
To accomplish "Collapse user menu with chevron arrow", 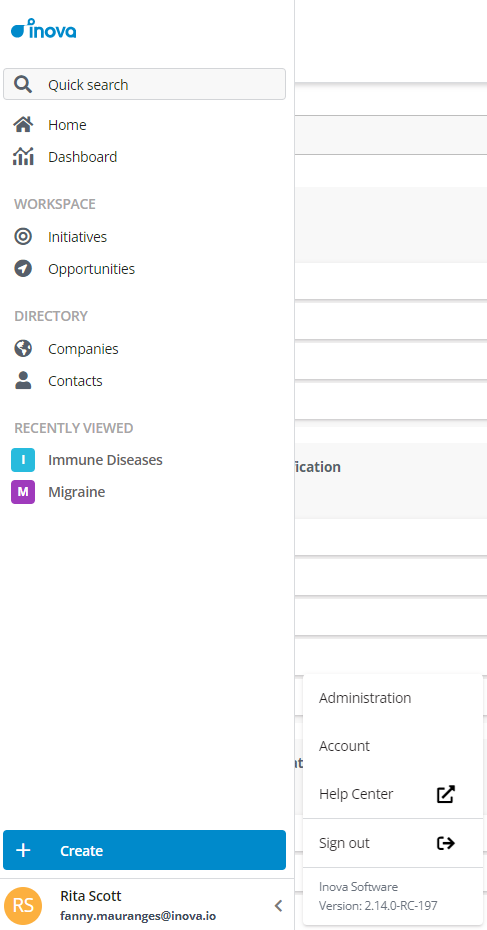I will [278, 906].
